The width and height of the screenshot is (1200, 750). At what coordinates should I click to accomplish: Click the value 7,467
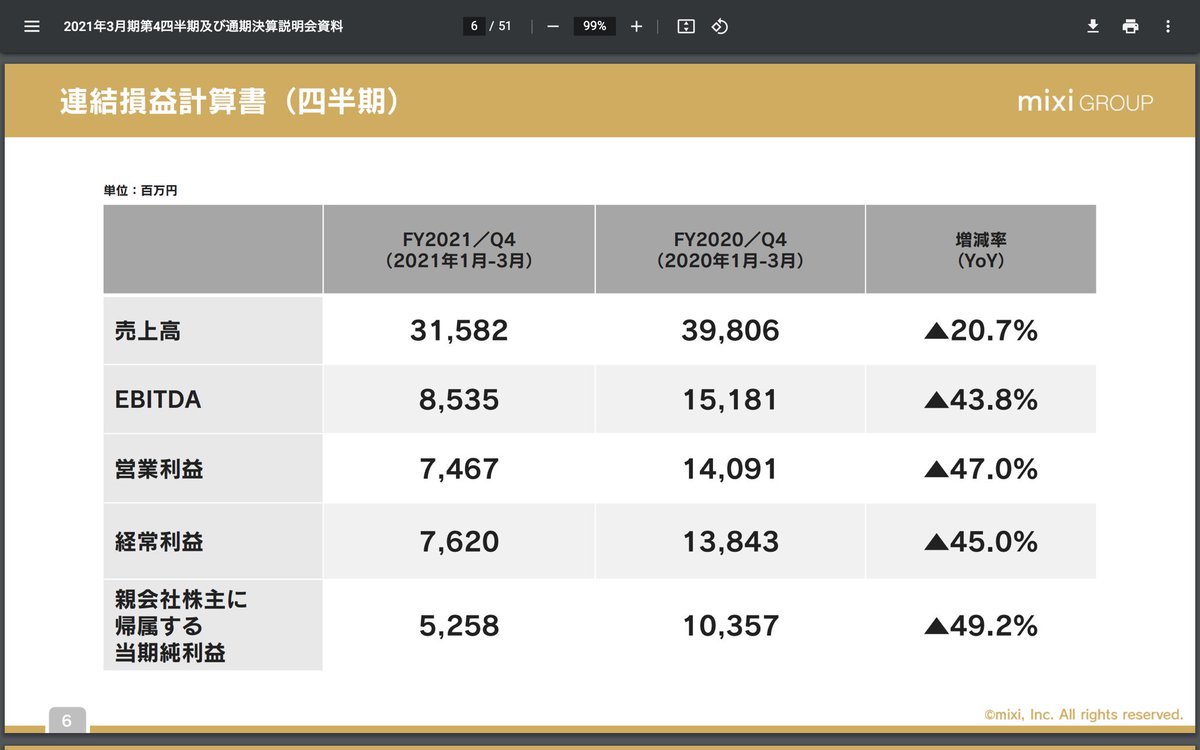[459, 468]
